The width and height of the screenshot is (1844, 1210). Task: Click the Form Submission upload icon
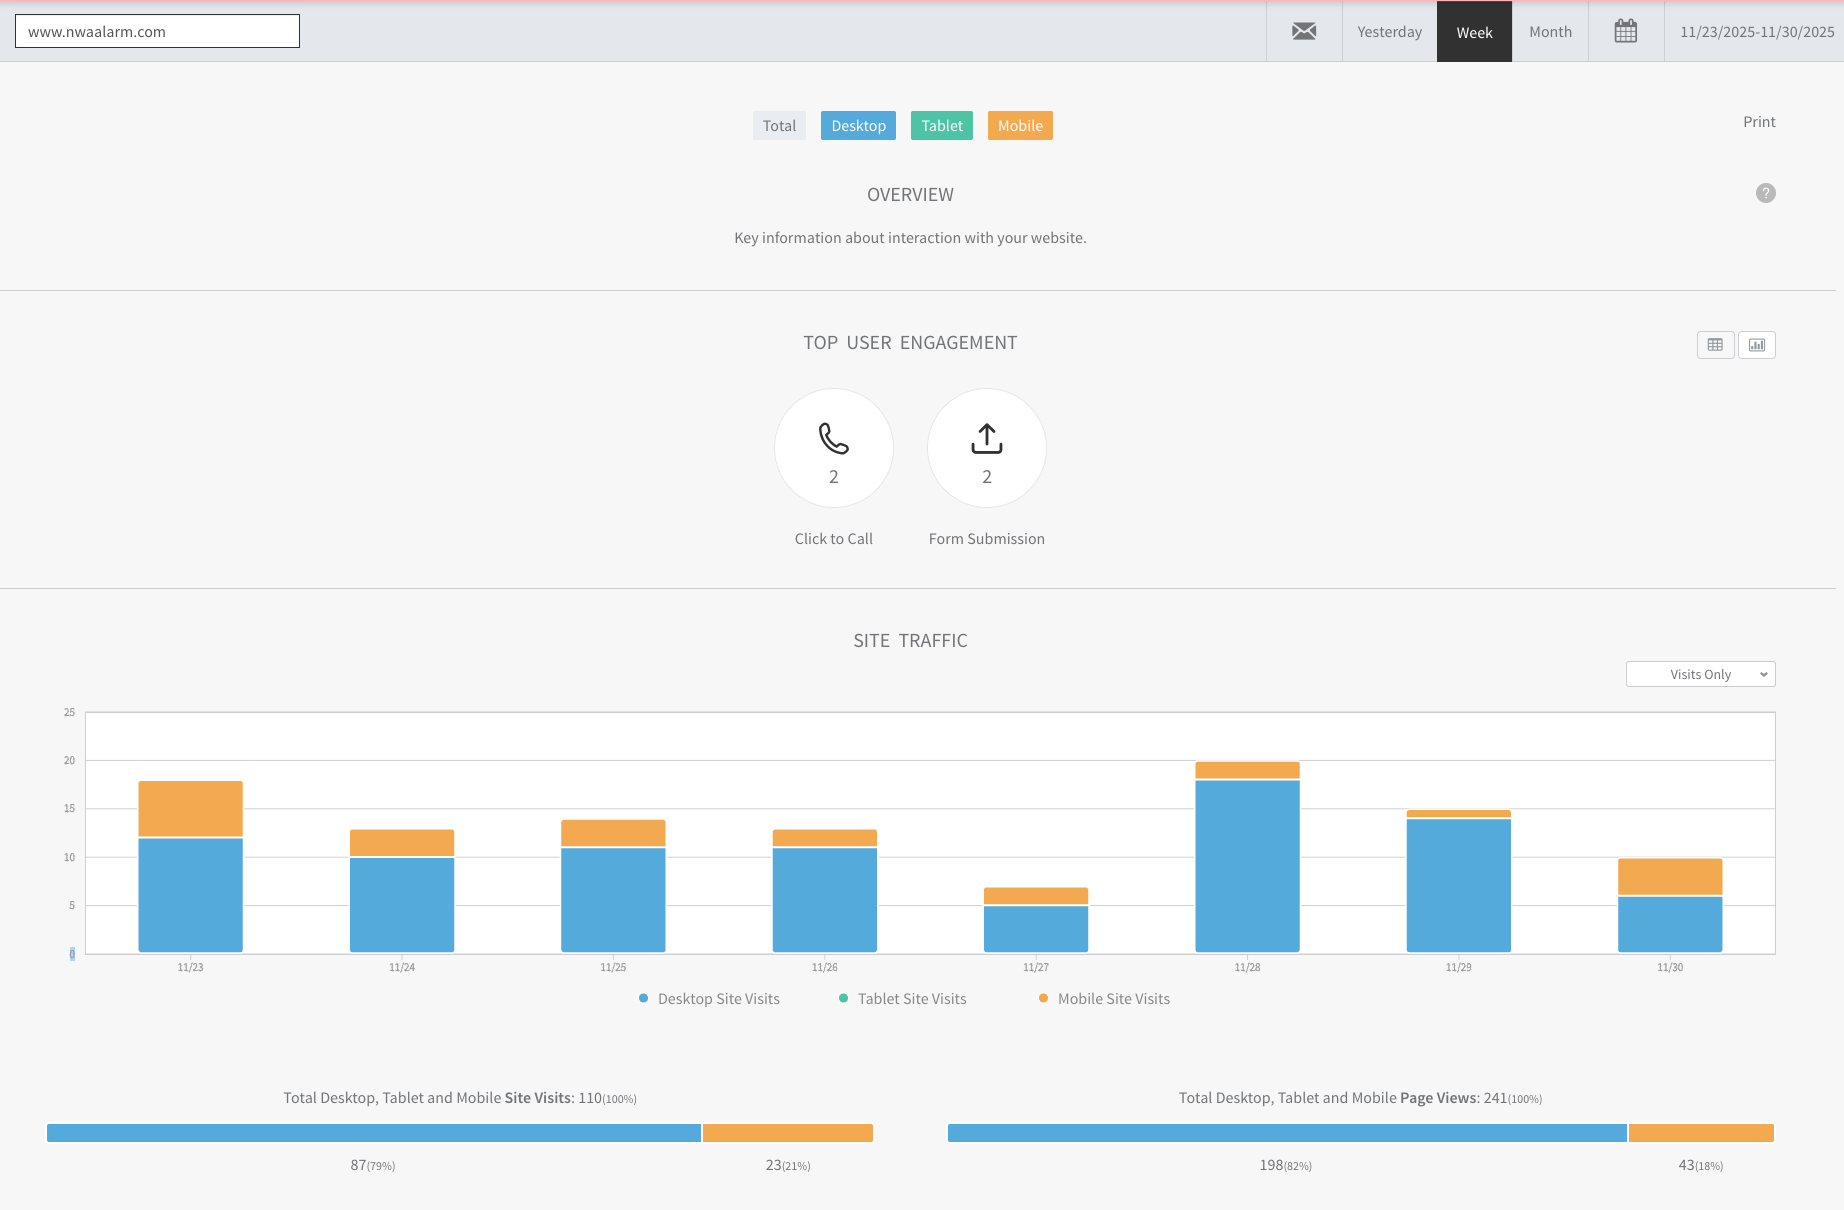point(987,438)
